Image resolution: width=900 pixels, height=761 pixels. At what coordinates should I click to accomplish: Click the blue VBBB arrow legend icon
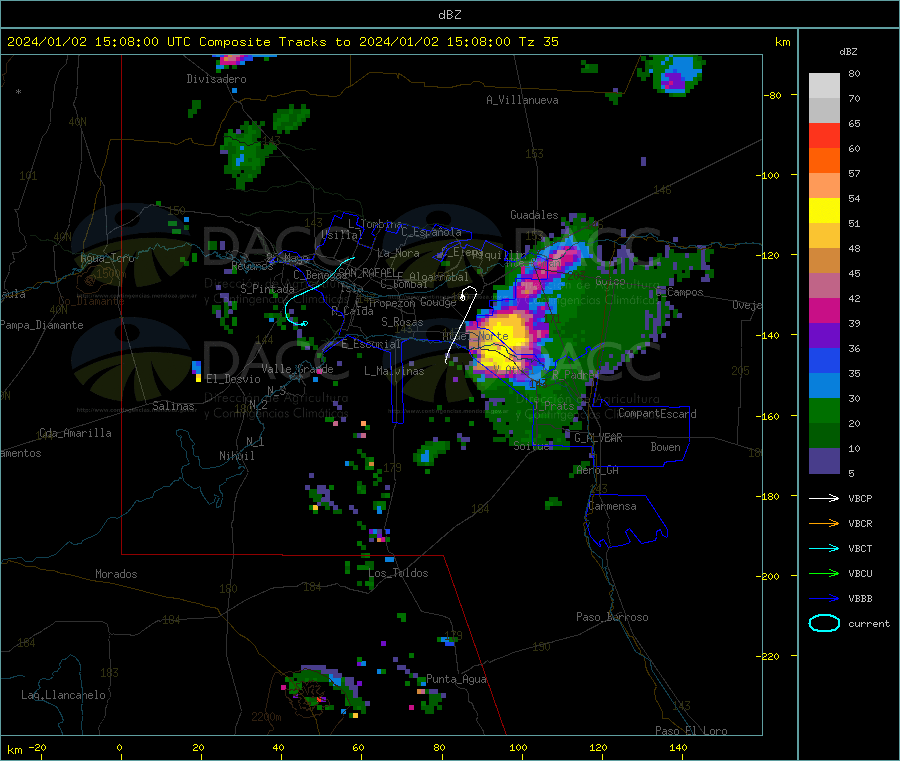pyautogui.click(x=824, y=598)
